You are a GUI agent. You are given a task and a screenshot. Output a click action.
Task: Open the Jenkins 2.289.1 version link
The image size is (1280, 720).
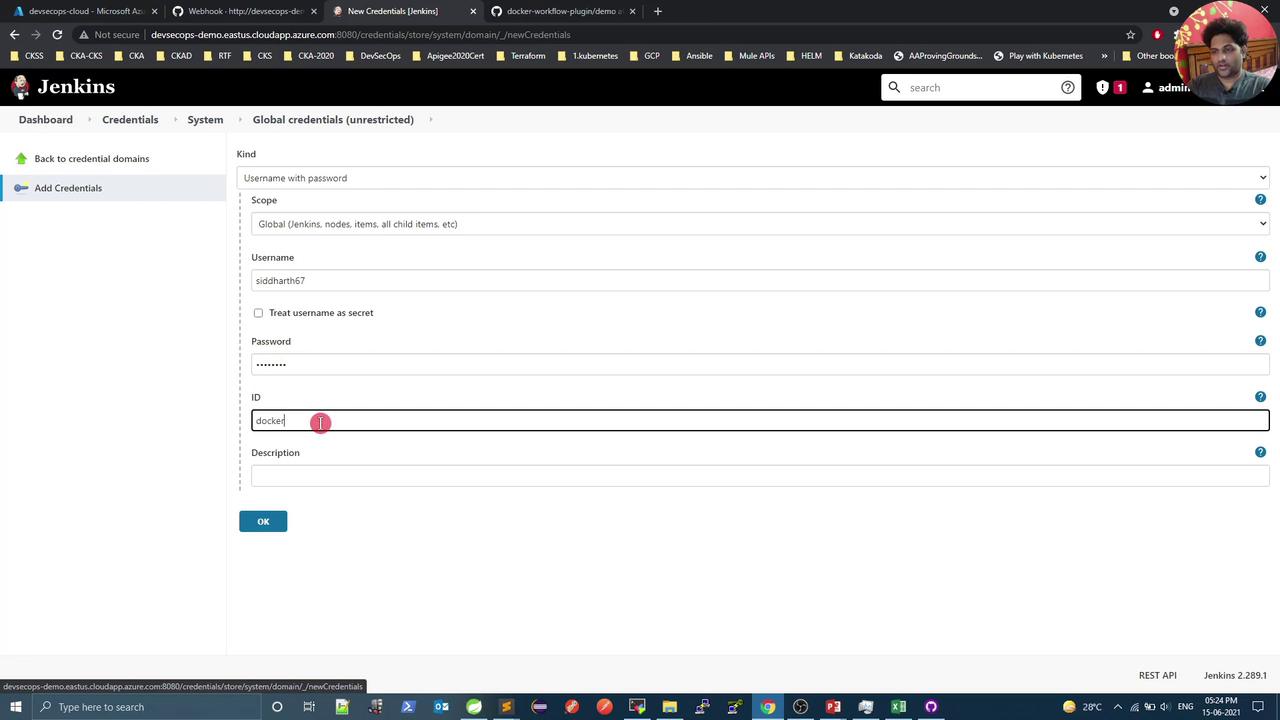click(x=1235, y=676)
